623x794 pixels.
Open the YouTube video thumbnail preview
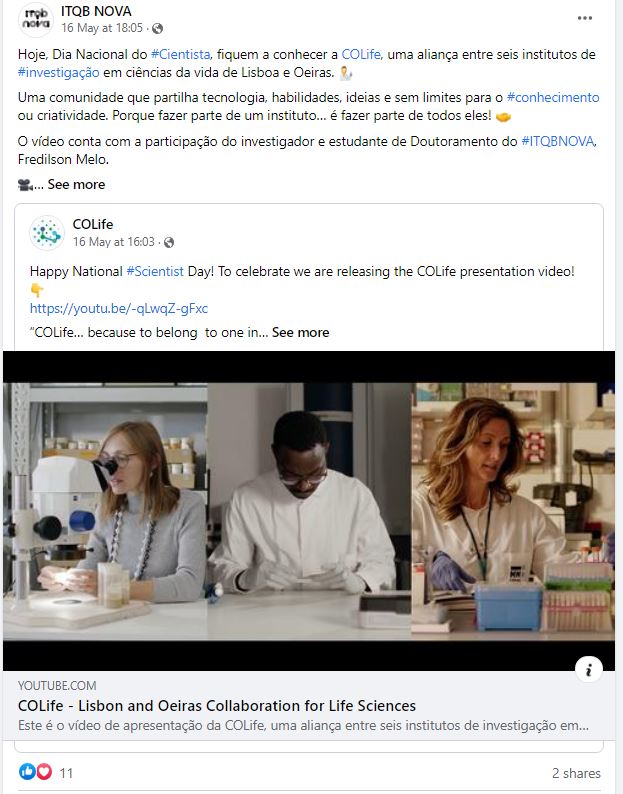pyautogui.click(x=309, y=510)
